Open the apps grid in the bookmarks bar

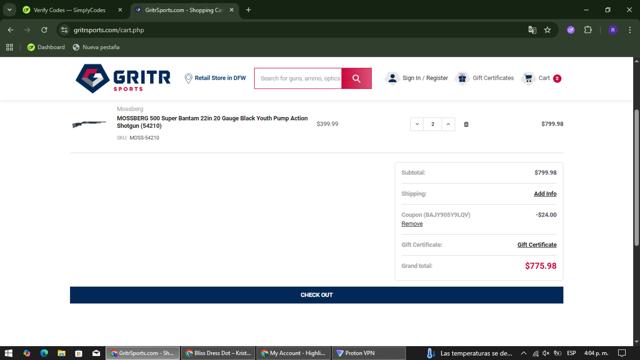pyautogui.click(x=9, y=47)
